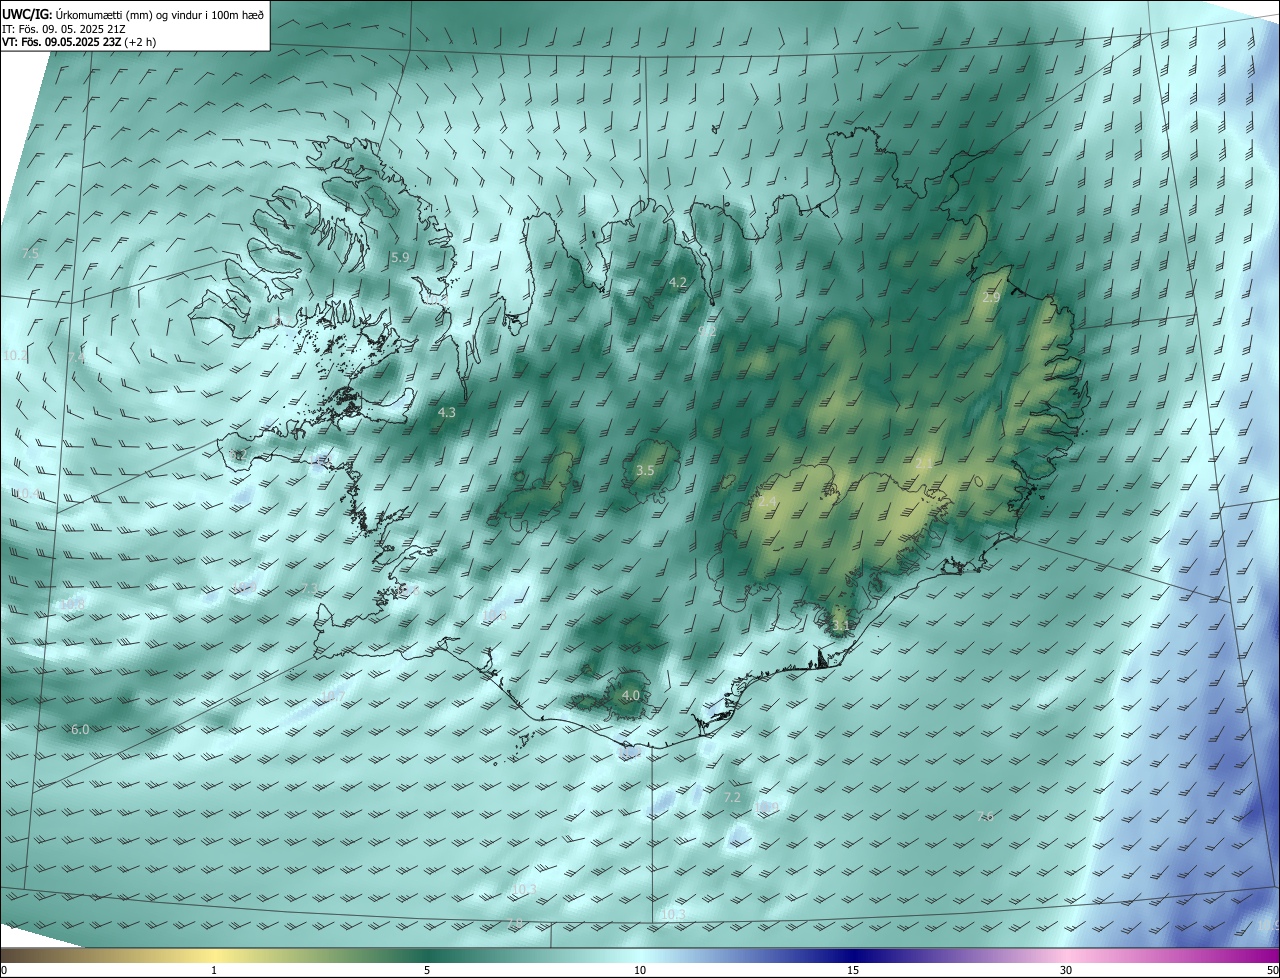Click the 3.5 value label inside the glacier outline
The width and height of the screenshot is (1280, 978).
[645, 470]
